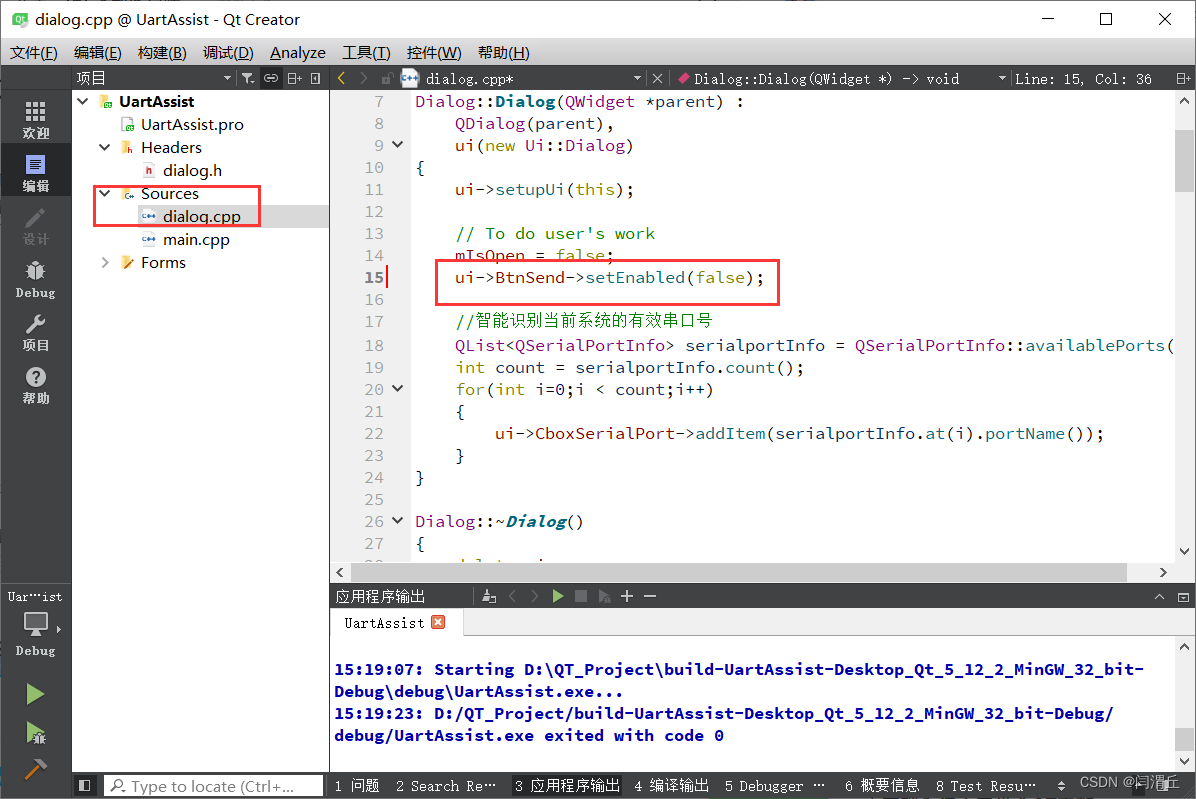This screenshot has width=1196, height=799.
Task: Zoom out the application output text
Action: pyautogui.click(x=650, y=596)
